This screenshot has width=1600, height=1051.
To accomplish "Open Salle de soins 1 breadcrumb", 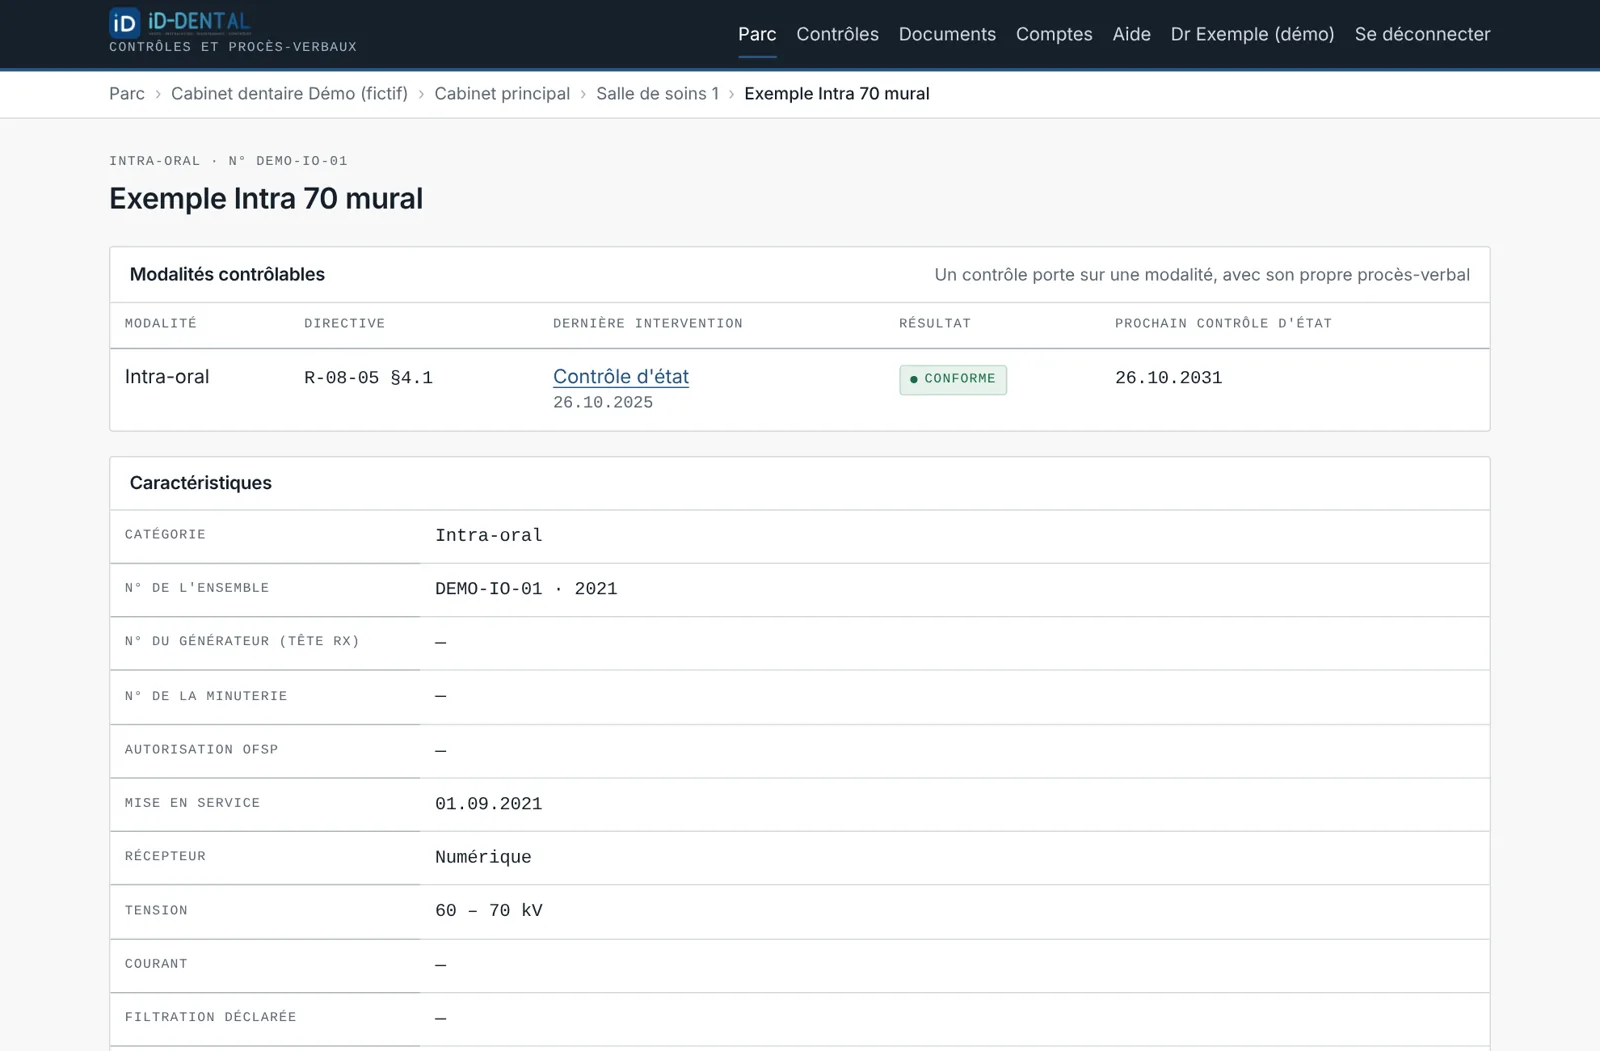I will (657, 93).
